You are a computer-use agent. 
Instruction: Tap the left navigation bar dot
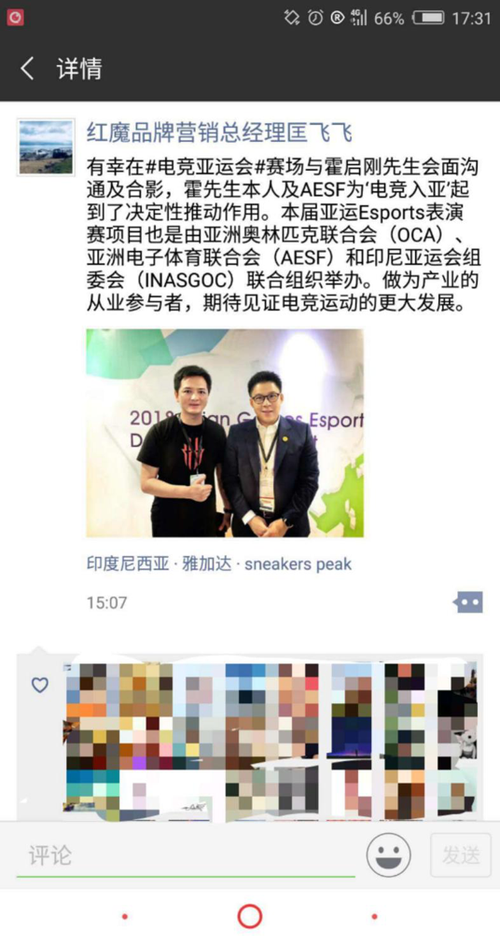coord(125,917)
